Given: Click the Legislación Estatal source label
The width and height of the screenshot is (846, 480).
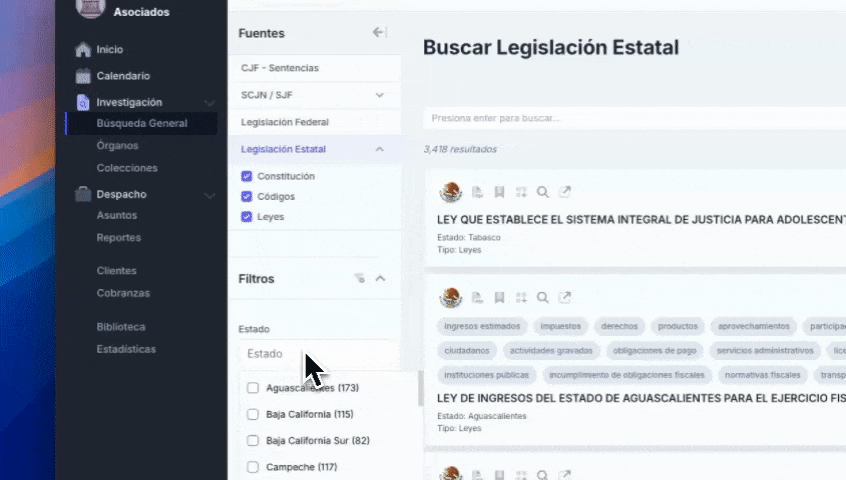Looking at the screenshot, I should pyautogui.click(x=283, y=149).
